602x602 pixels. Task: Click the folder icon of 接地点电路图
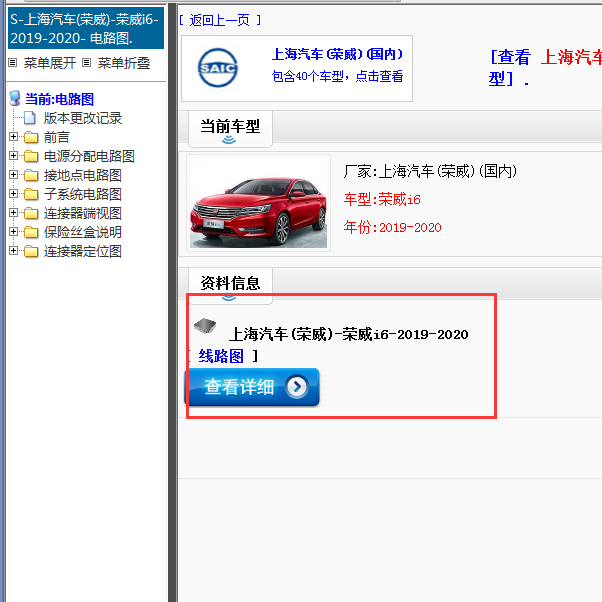click(31, 175)
